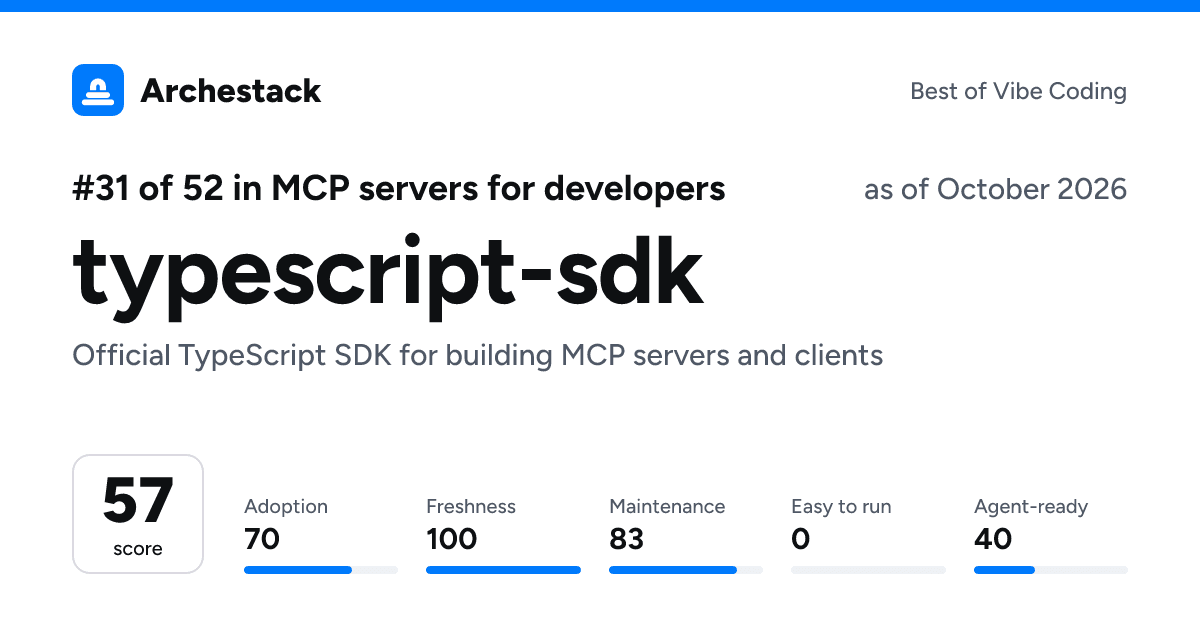Click the Adoption value 70

tap(262, 539)
